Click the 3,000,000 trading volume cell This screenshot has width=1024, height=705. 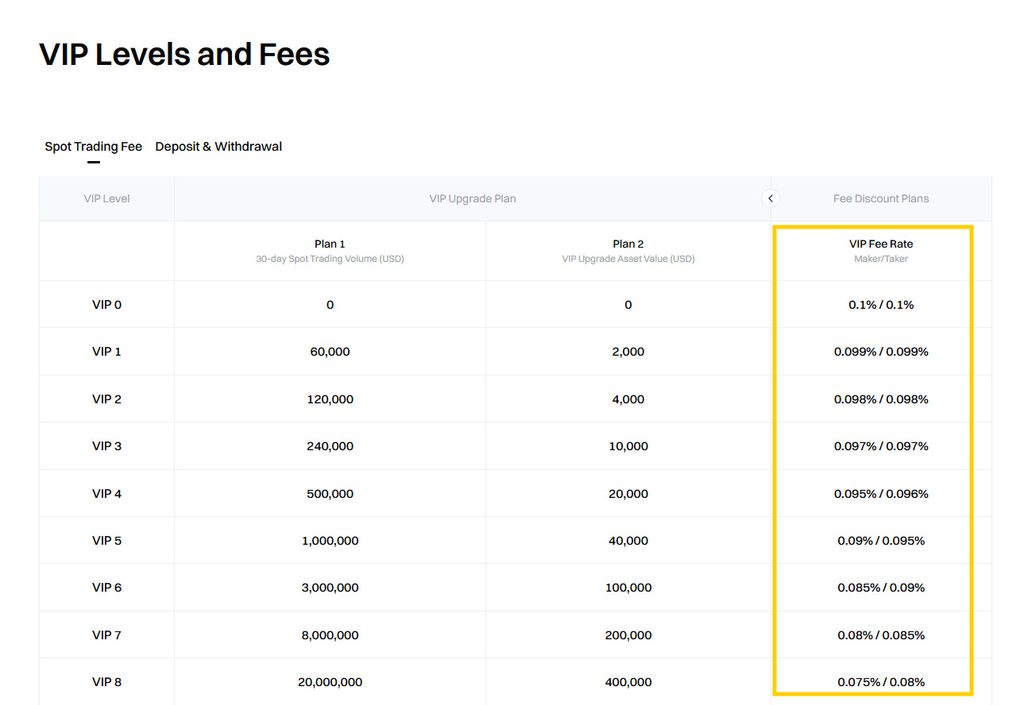[x=330, y=588]
